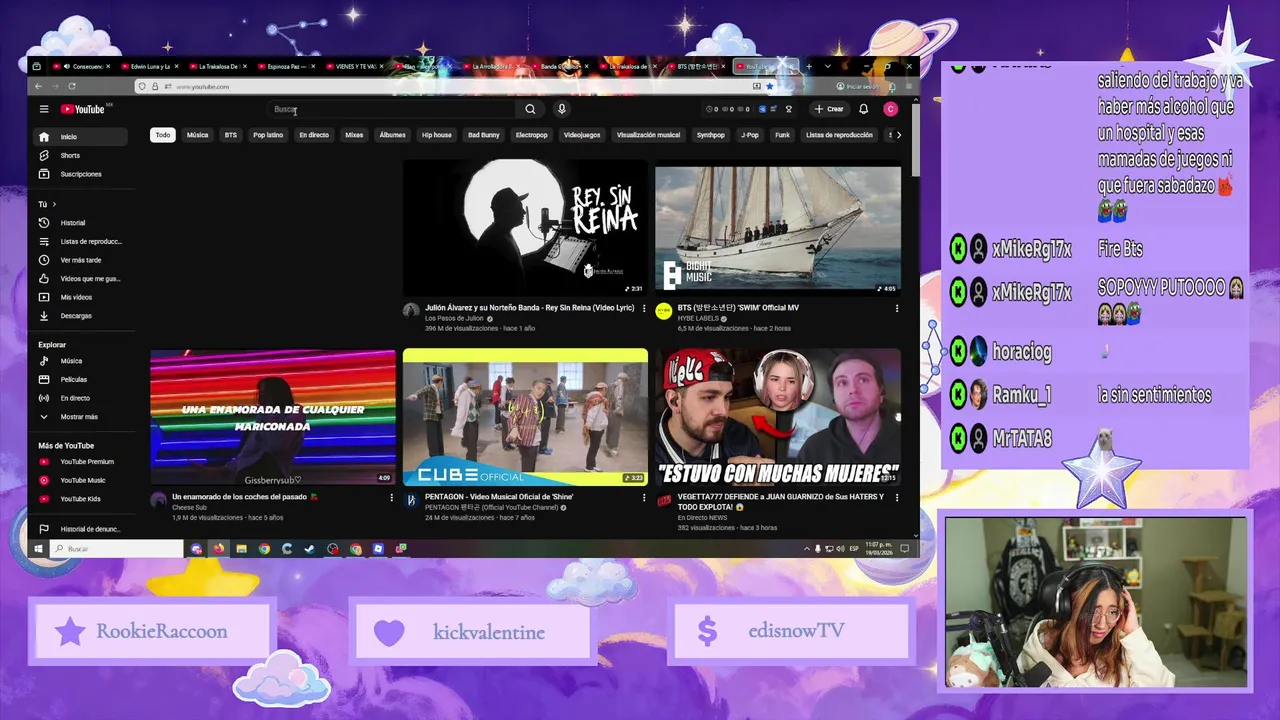1280x720 pixels.
Task: Expand the Tú section chevron
Action: [x=54, y=204]
